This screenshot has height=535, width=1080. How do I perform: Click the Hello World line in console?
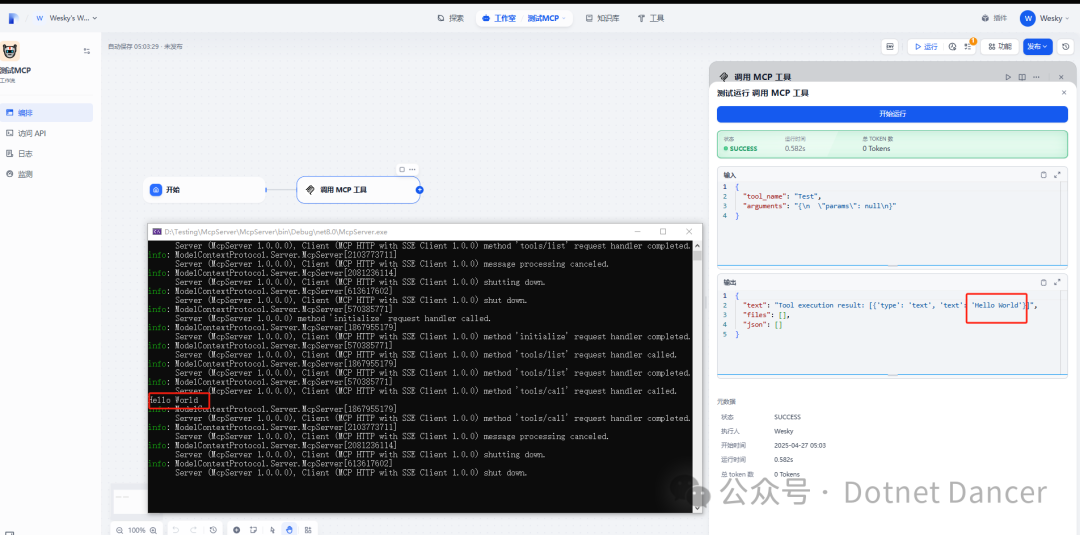pos(174,400)
